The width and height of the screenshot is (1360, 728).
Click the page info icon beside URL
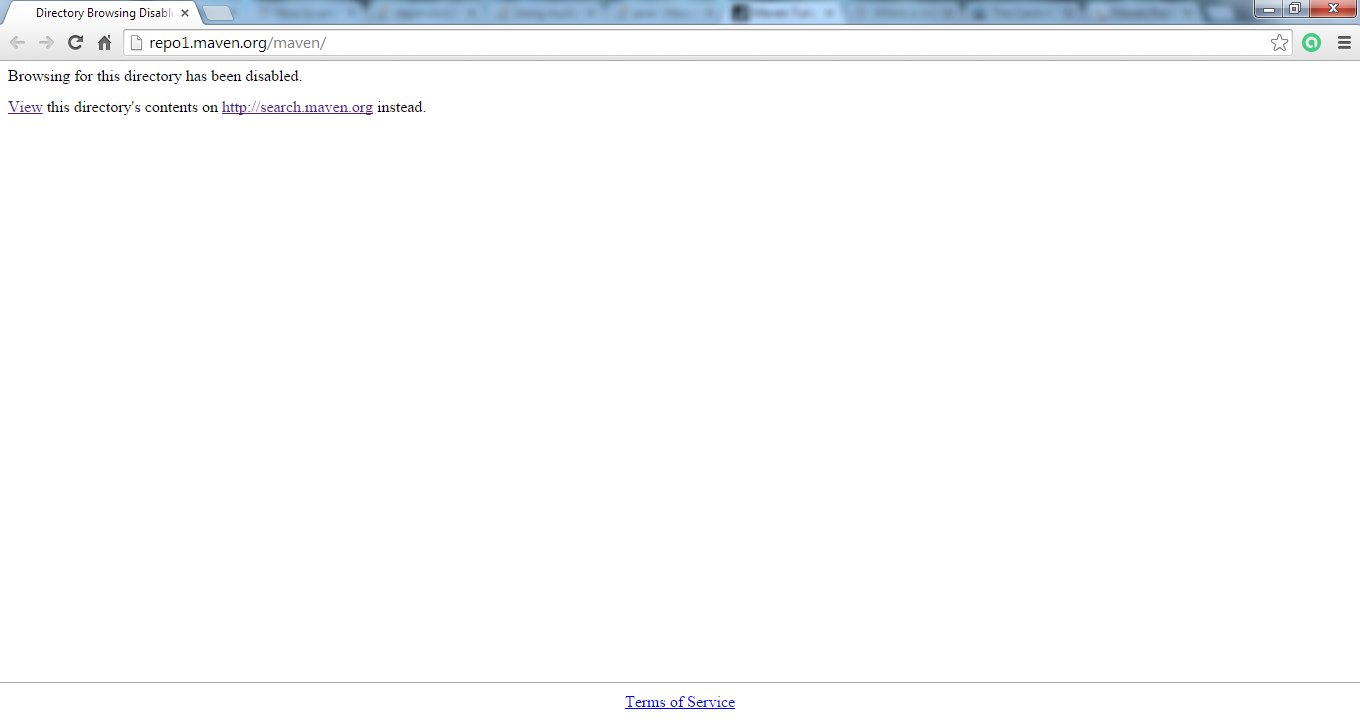coord(138,43)
